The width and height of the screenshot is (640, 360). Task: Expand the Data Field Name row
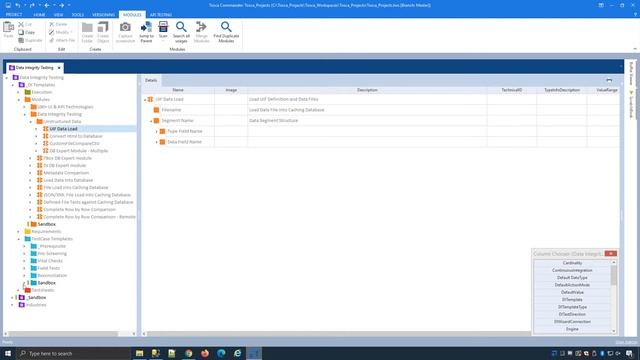click(157, 142)
